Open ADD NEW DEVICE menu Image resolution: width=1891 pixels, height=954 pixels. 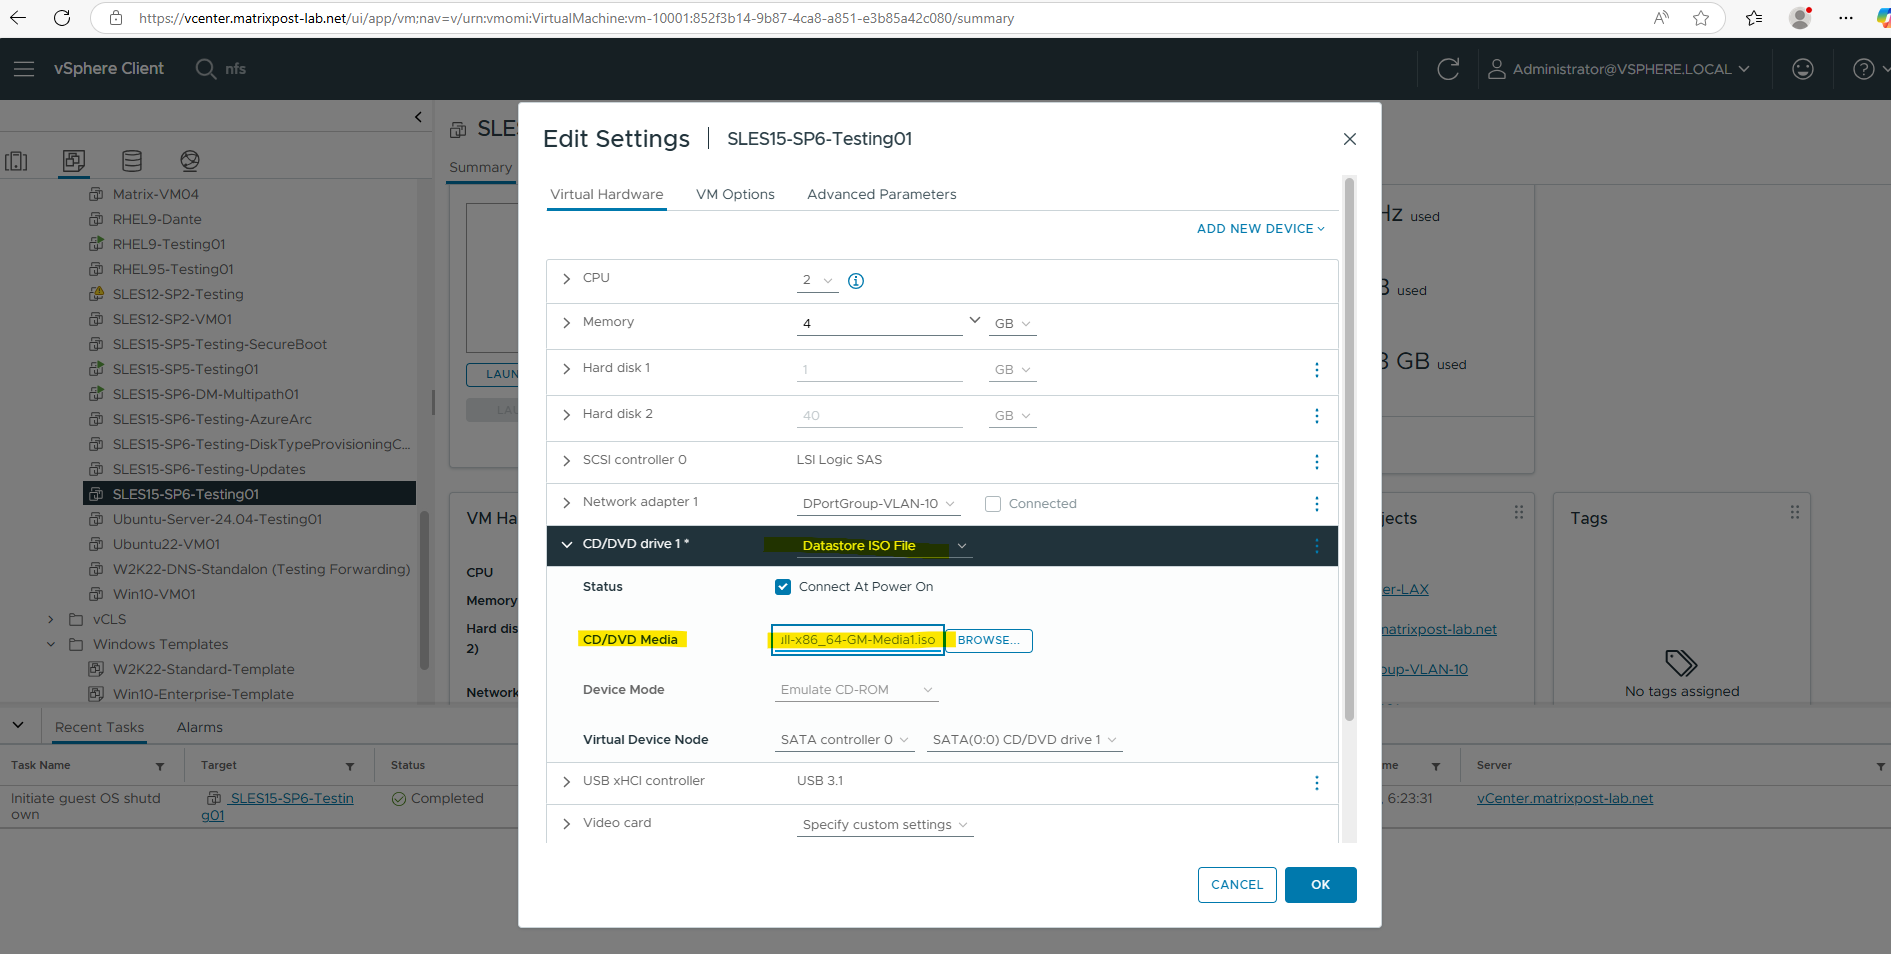pos(1260,229)
